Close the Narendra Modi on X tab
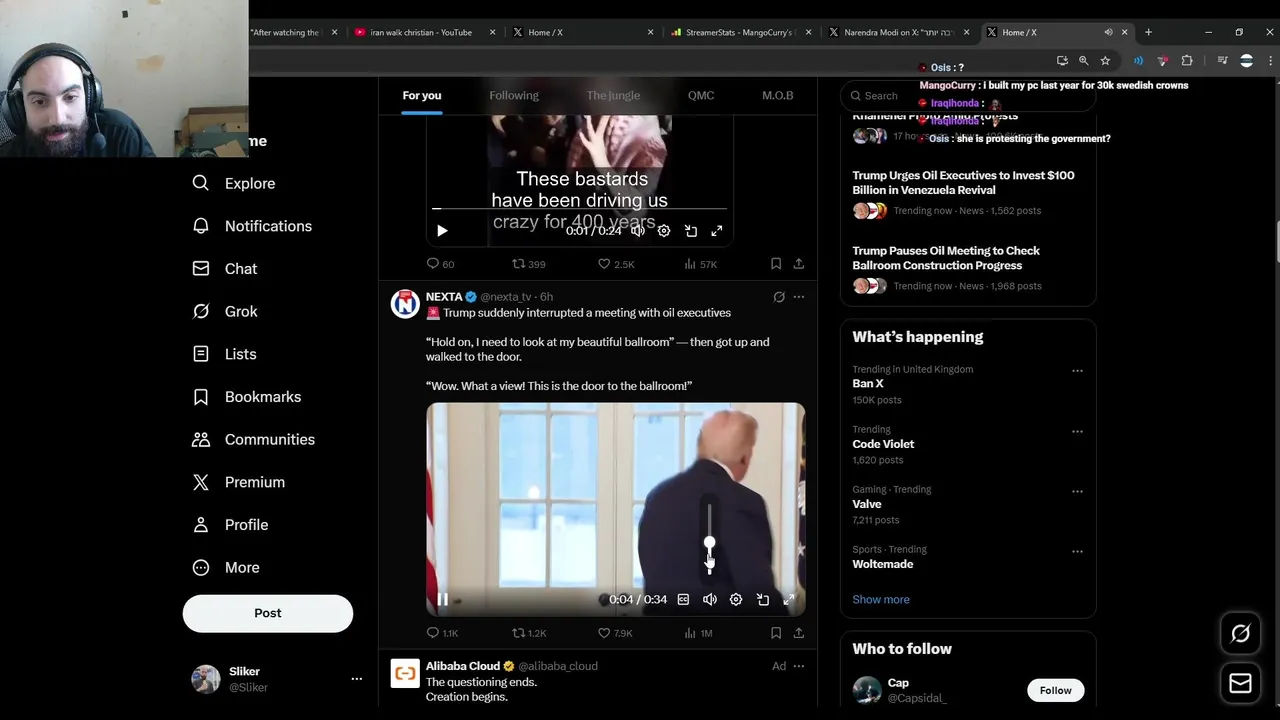1280x720 pixels. 966,32
